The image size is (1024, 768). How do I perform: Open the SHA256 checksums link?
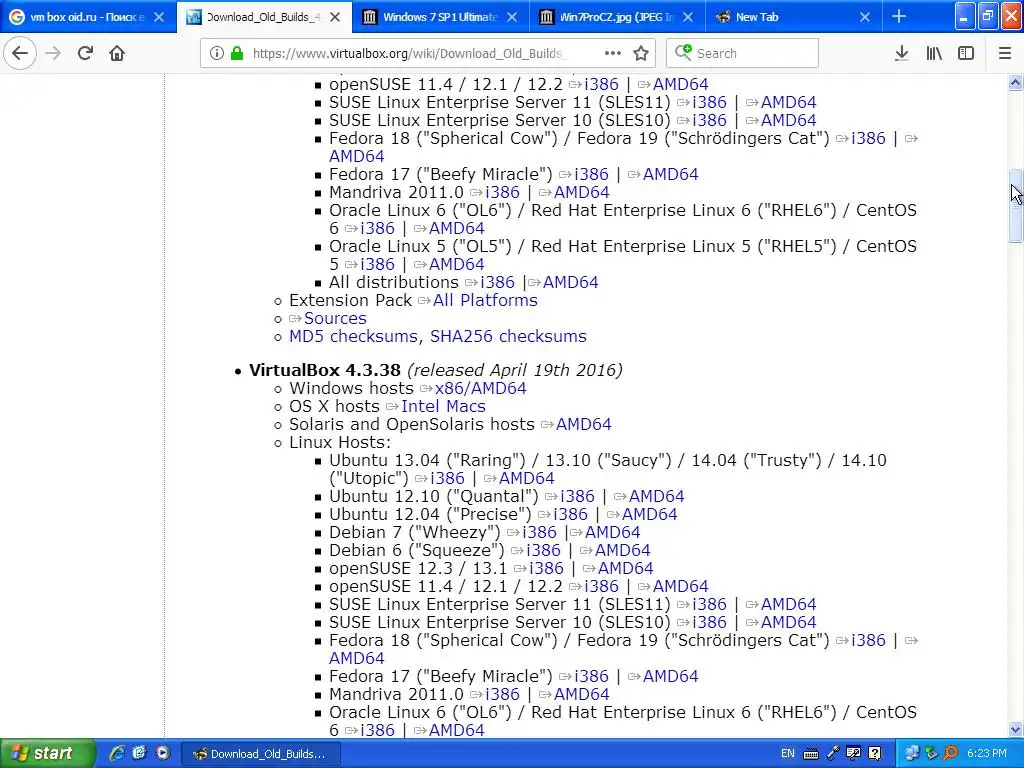508,336
